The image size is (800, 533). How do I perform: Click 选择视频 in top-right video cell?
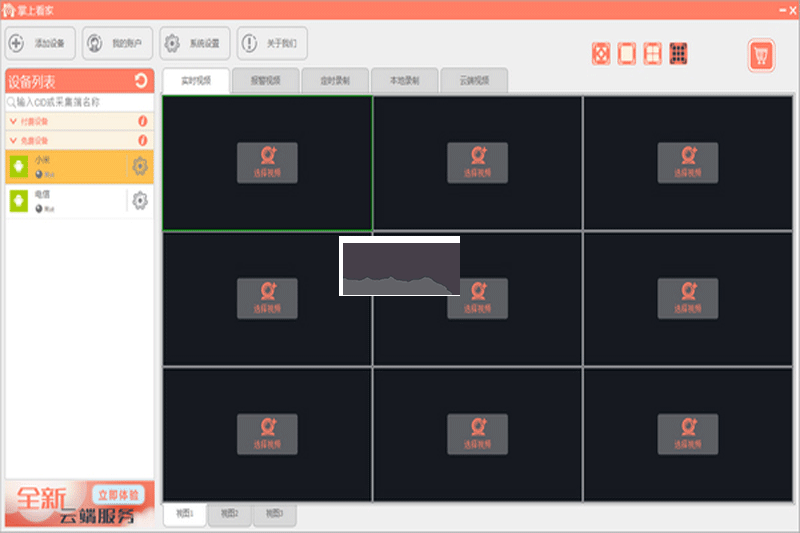pyautogui.click(x=688, y=163)
